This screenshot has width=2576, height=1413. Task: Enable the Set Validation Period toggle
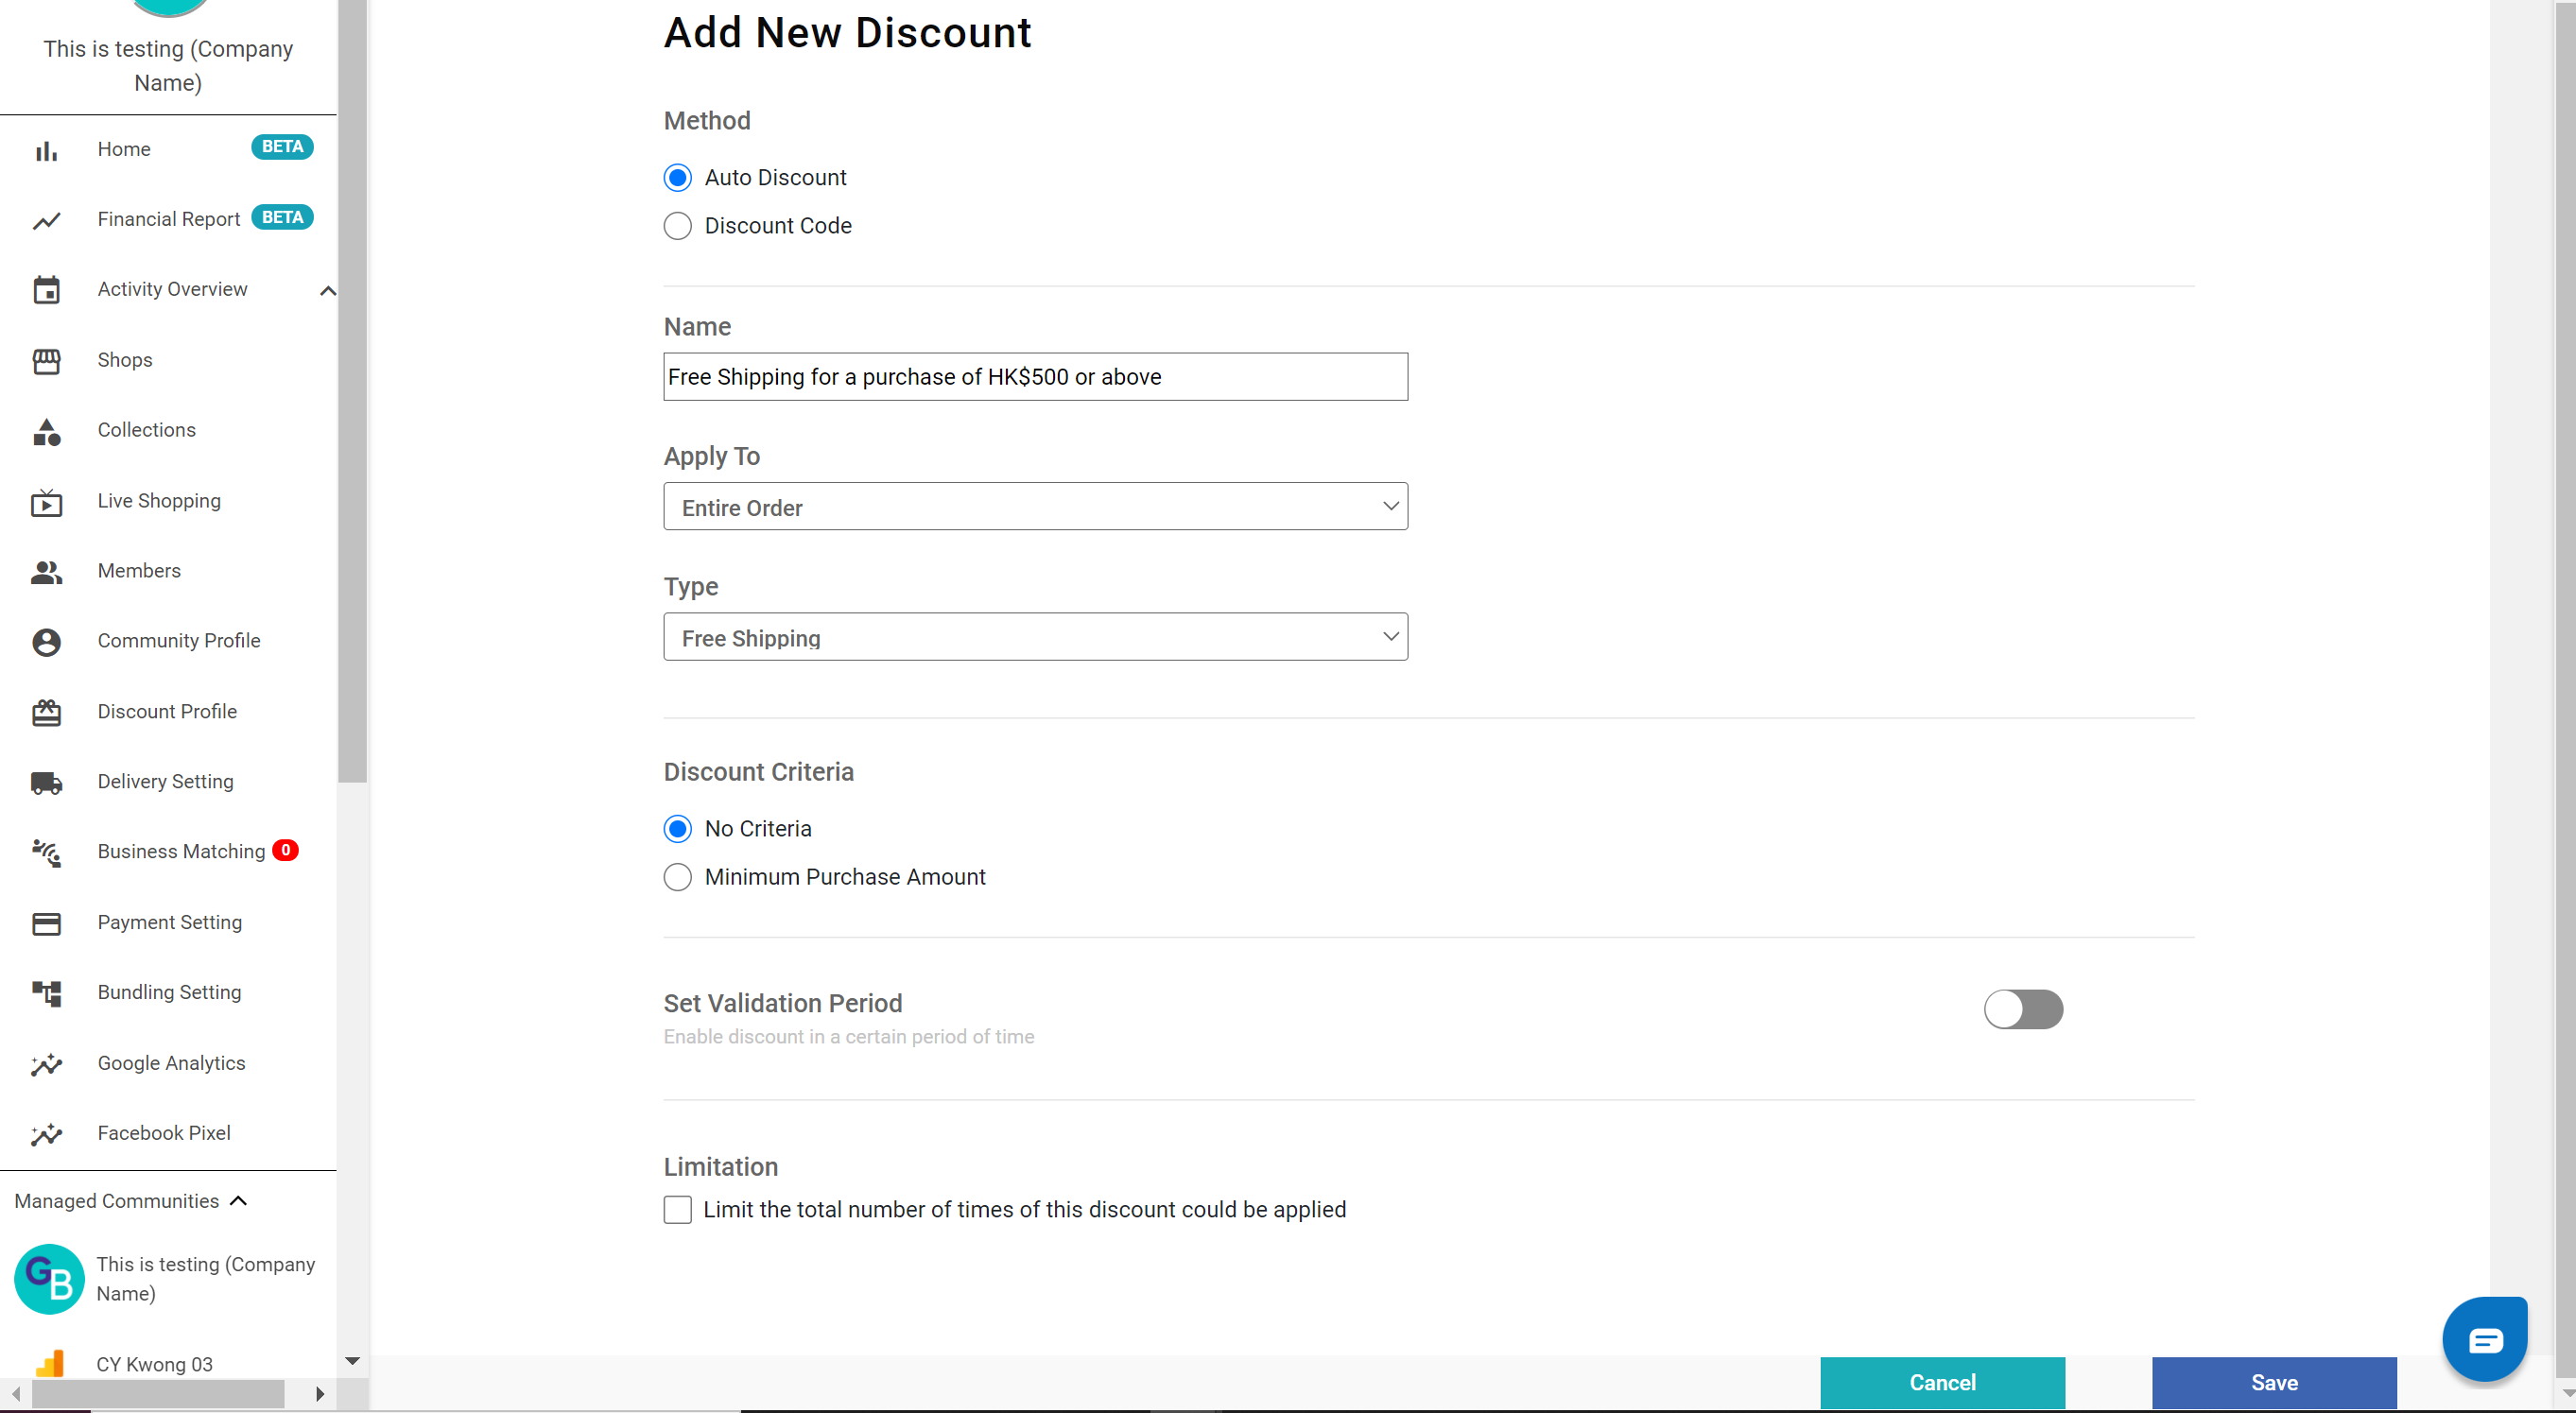point(2022,1009)
